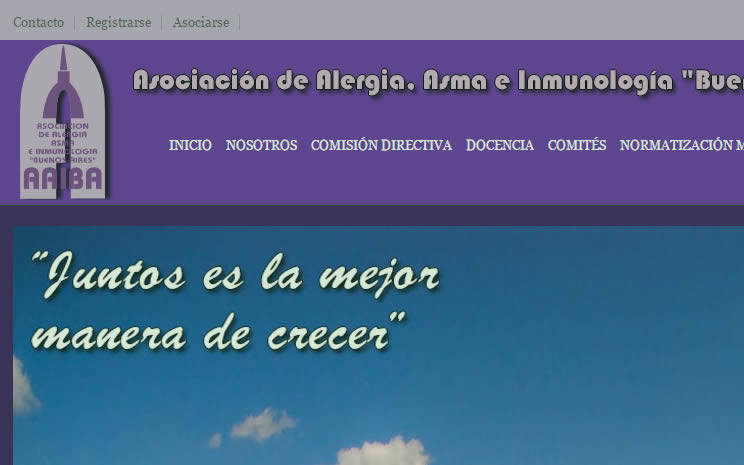Select the COMITÉS menu item
Viewport: 744px width, 465px height.
(577, 145)
